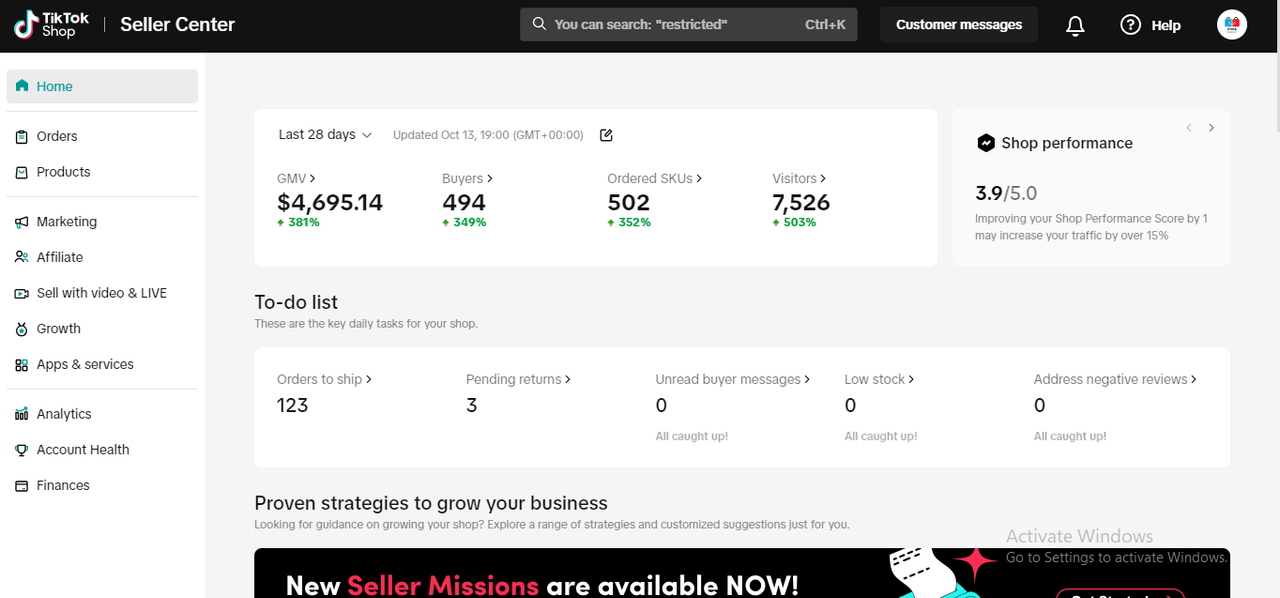The image size is (1280, 598).
Task: Go to next card with right arrow
Action: pyautogui.click(x=1211, y=128)
